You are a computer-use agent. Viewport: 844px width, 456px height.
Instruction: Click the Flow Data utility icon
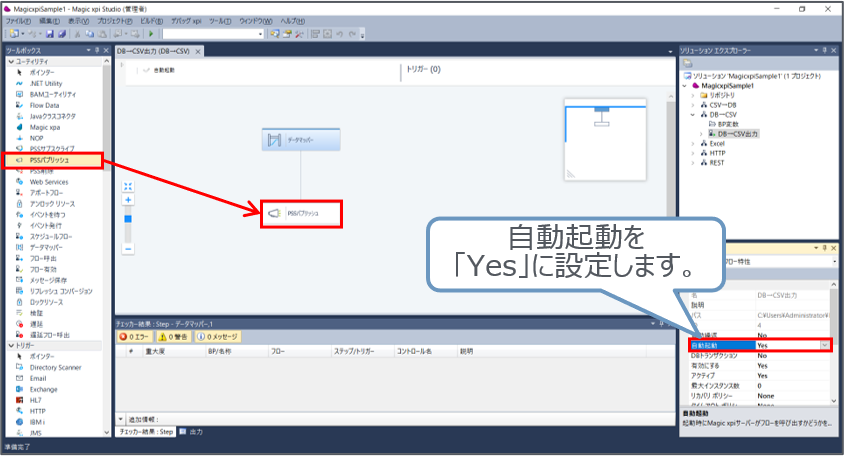(x=44, y=105)
